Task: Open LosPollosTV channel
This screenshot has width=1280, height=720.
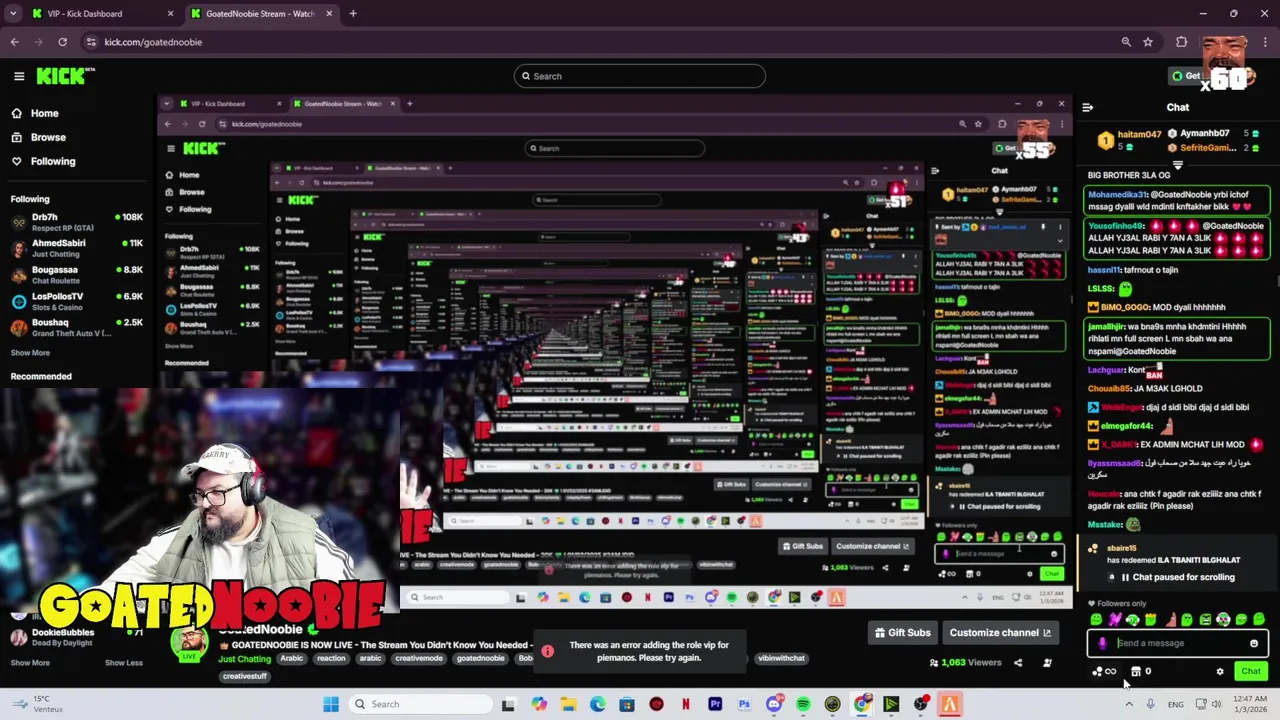Action: click(x=76, y=301)
